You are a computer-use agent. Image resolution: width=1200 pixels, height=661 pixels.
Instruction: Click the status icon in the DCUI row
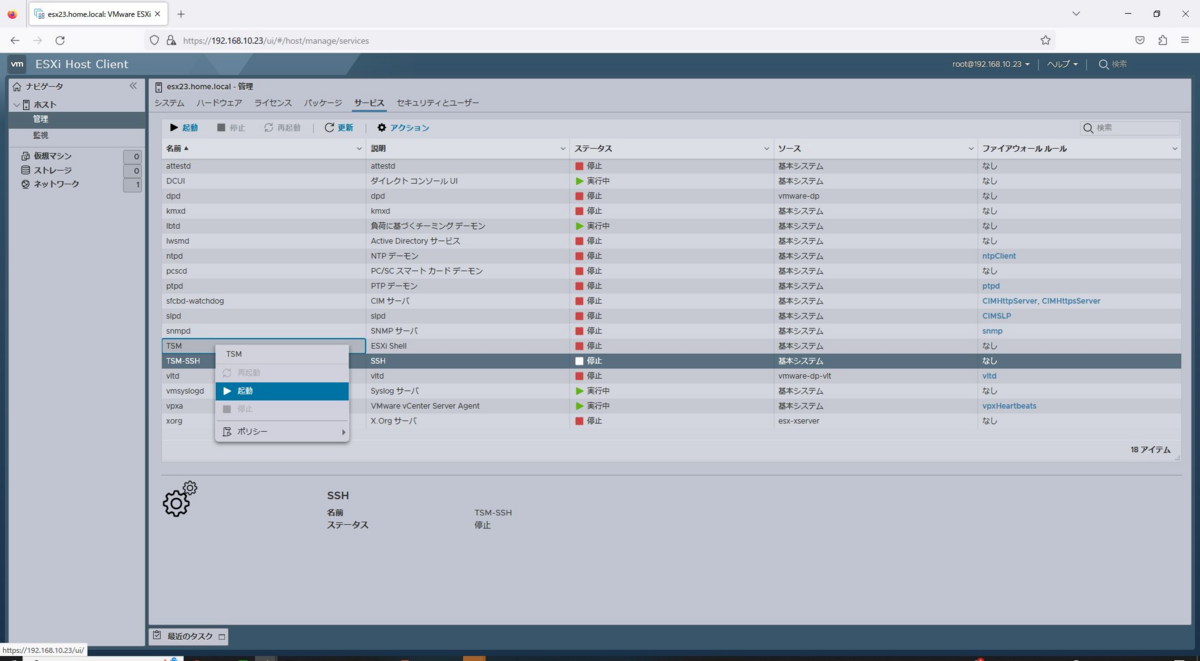[x=579, y=181]
